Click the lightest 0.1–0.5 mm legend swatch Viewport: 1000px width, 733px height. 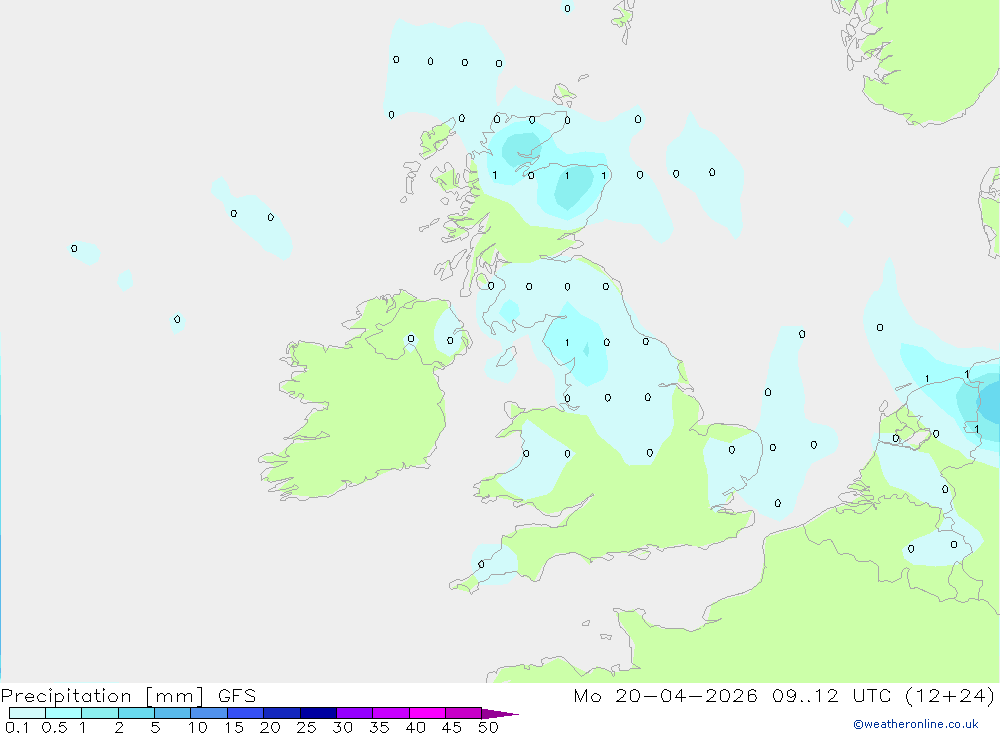[x=27, y=713]
